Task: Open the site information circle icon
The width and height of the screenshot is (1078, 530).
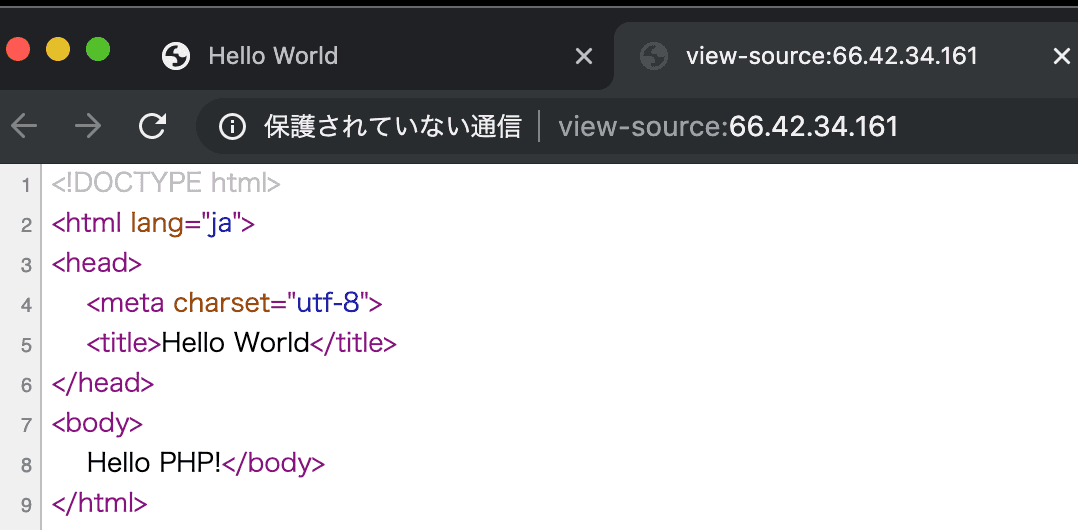Action: [x=232, y=126]
